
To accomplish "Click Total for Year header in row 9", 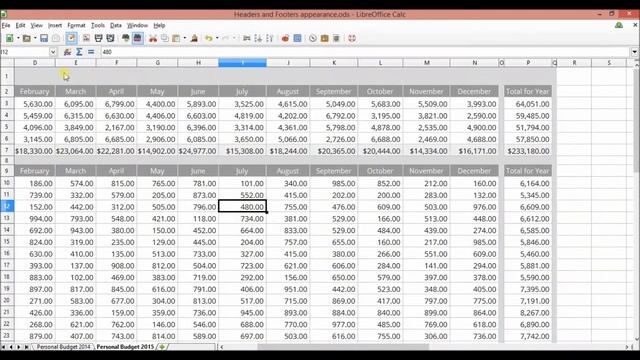I will 528,171.
